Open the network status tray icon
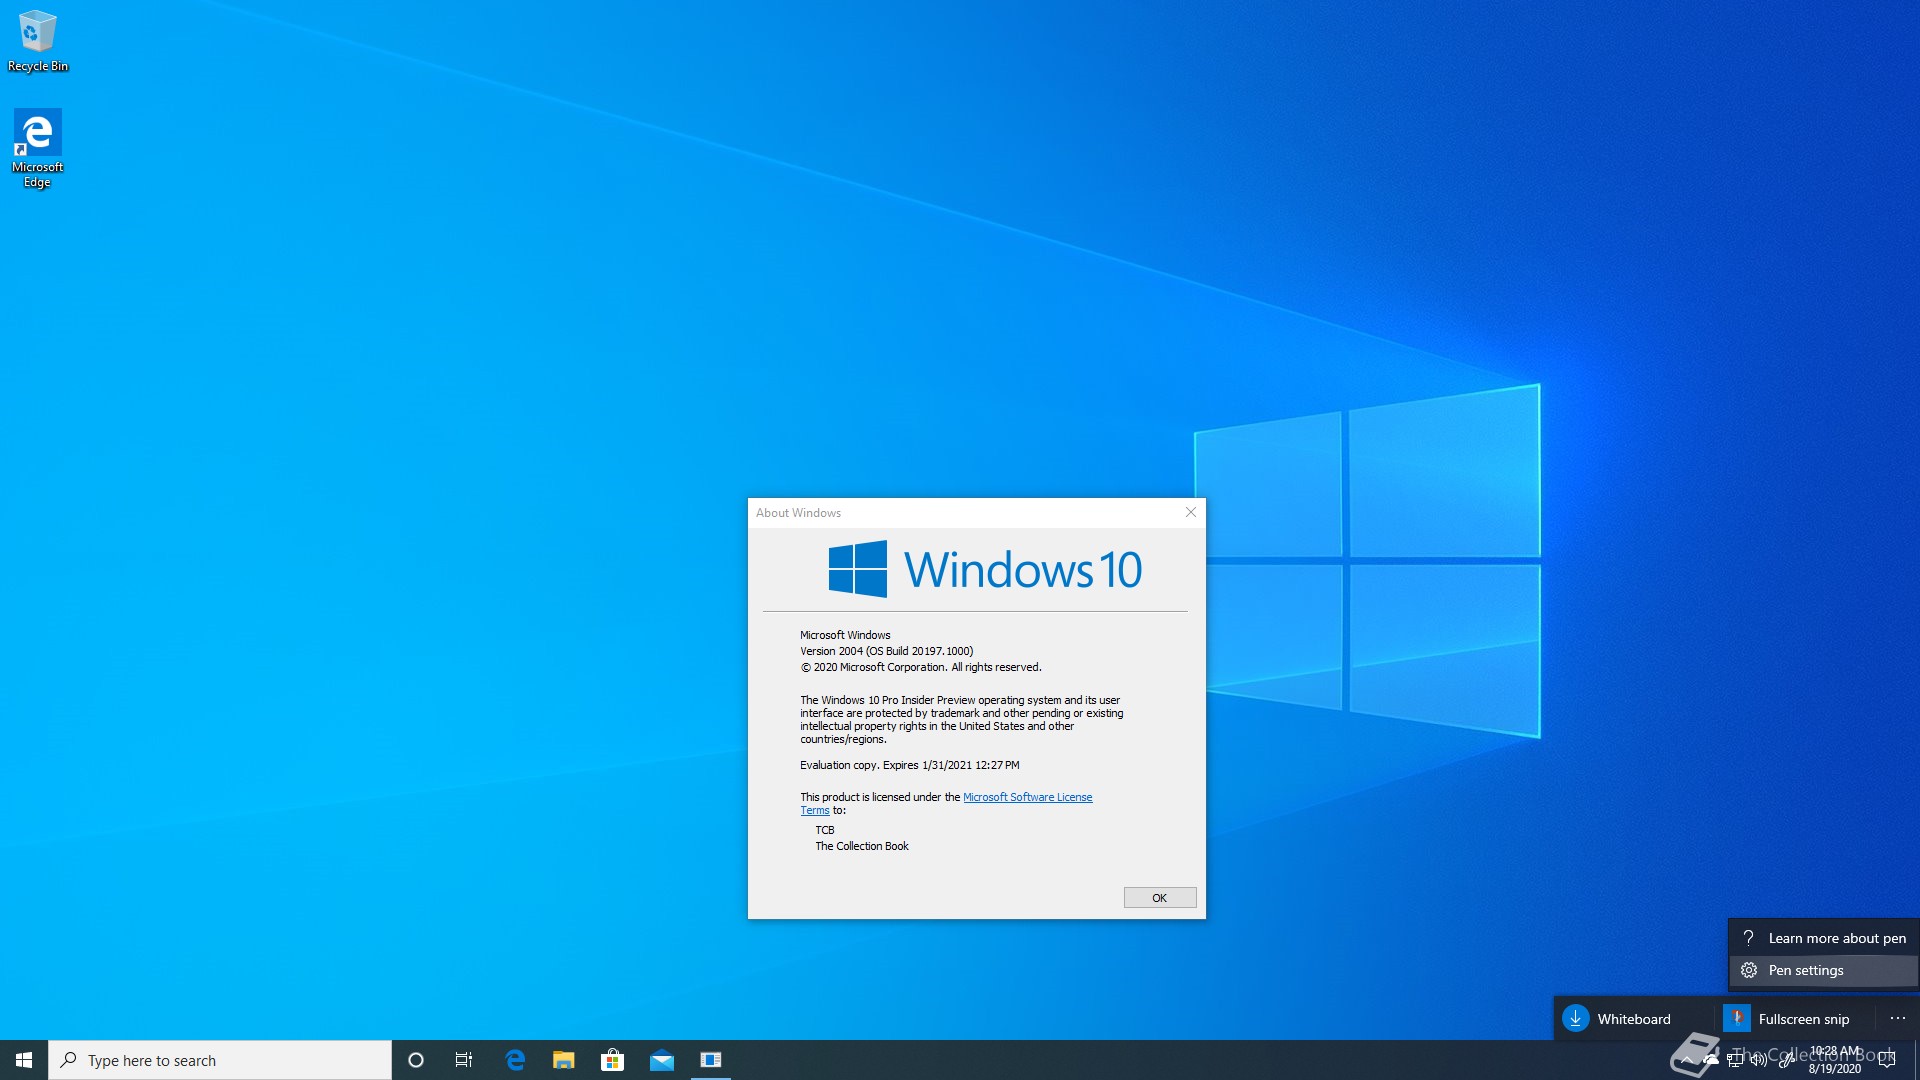Image resolution: width=1920 pixels, height=1080 pixels. click(x=1735, y=1060)
